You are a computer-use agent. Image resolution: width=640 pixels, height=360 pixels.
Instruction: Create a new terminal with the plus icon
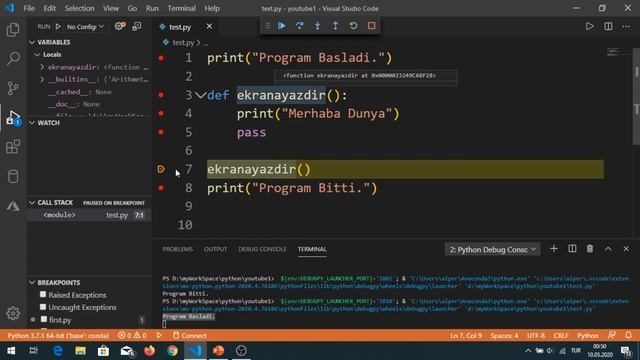tap(554, 249)
